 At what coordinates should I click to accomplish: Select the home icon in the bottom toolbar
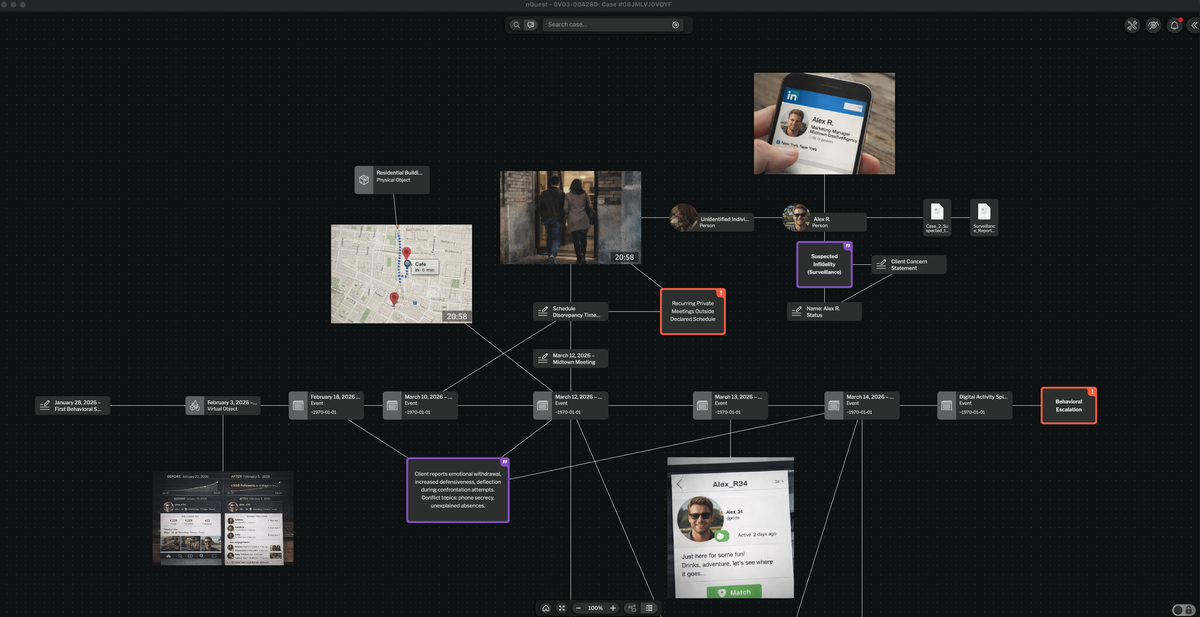[545, 607]
